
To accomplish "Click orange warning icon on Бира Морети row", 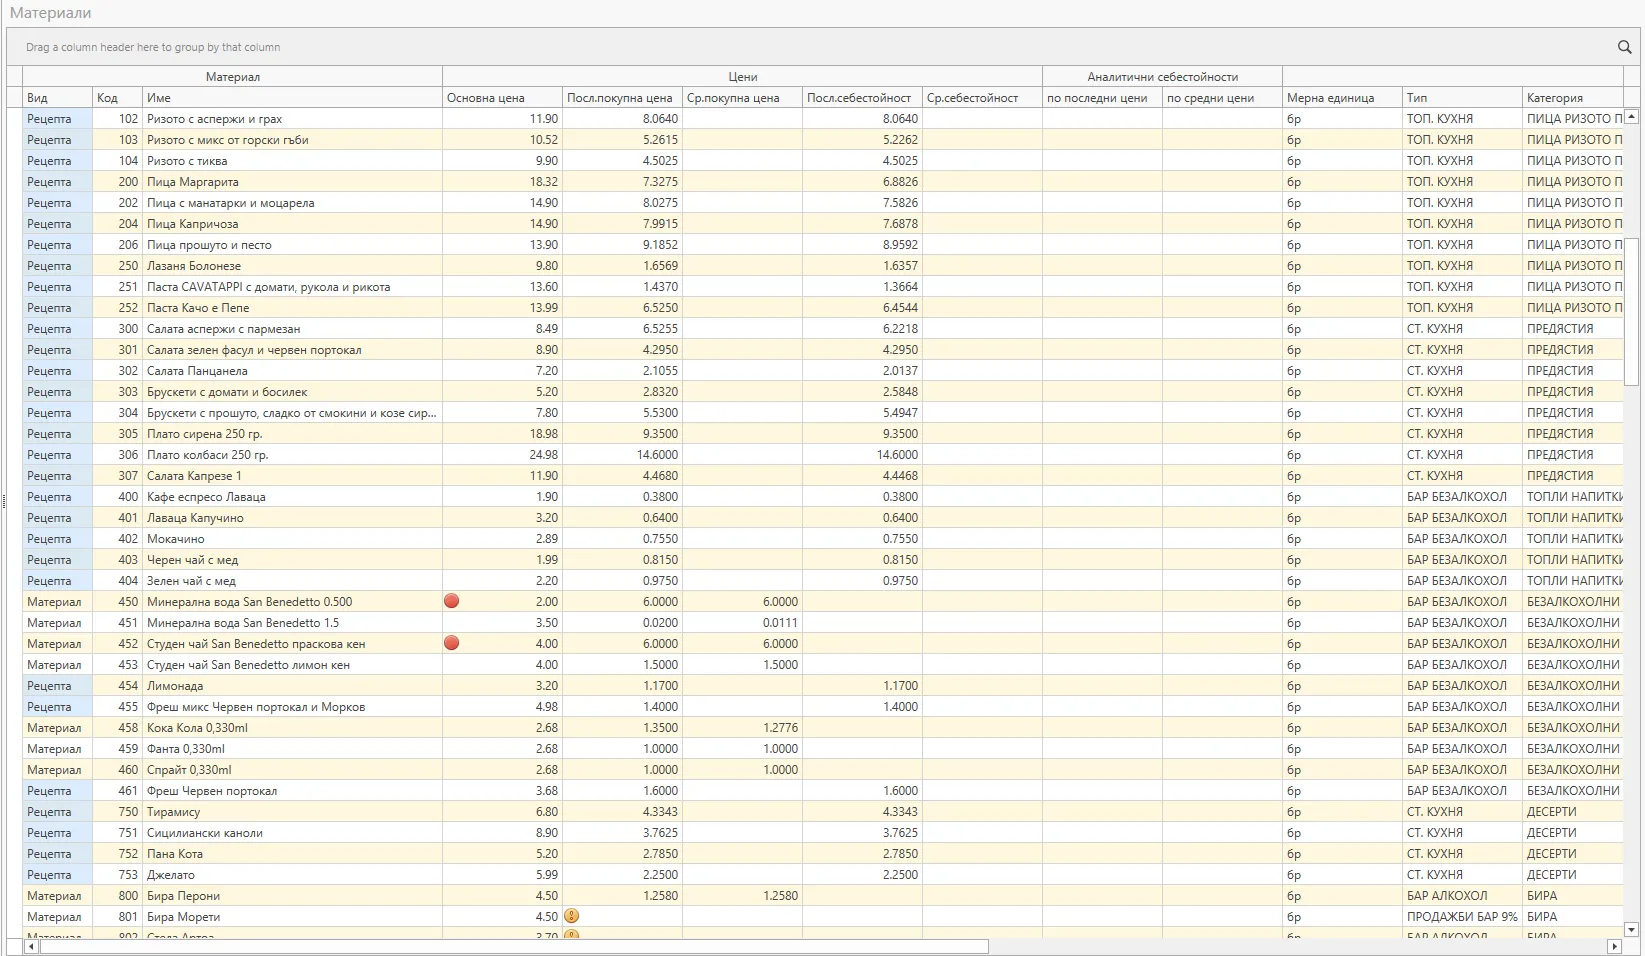I will pyautogui.click(x=571, y=916).
